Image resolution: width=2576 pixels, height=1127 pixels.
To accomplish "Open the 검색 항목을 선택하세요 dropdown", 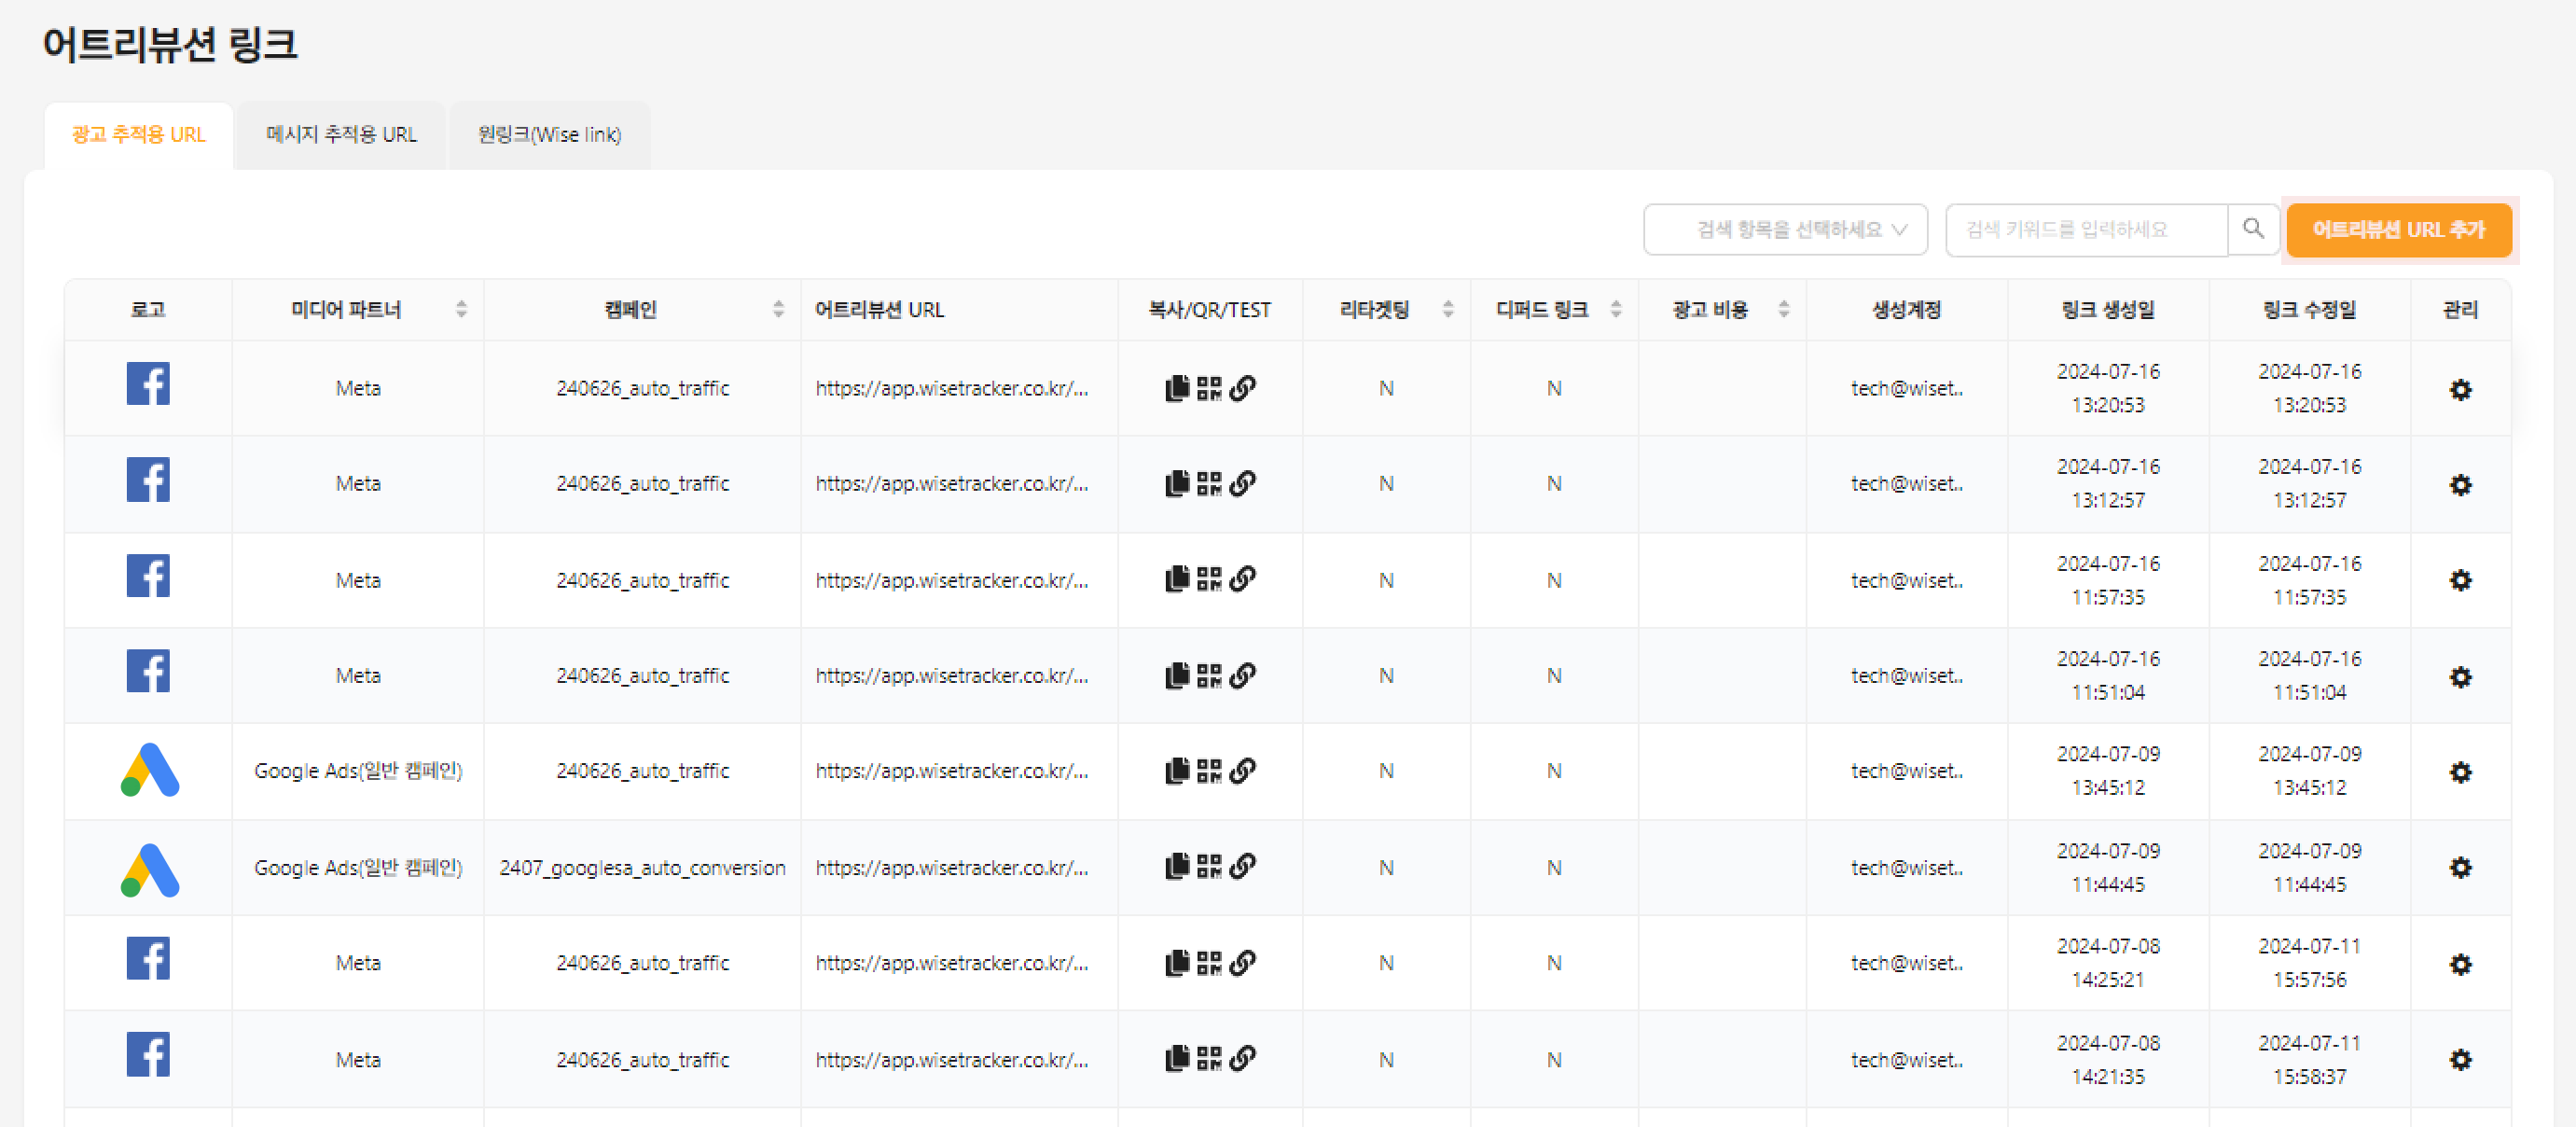I will tap(1785, 229).
